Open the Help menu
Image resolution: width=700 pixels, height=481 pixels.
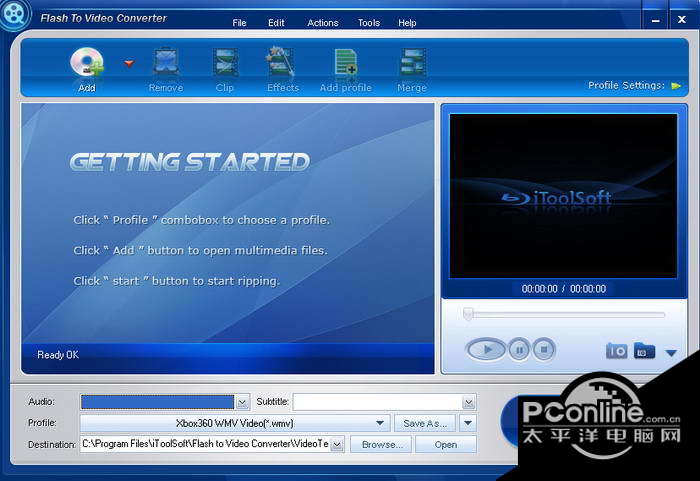[x=407, y=23]
